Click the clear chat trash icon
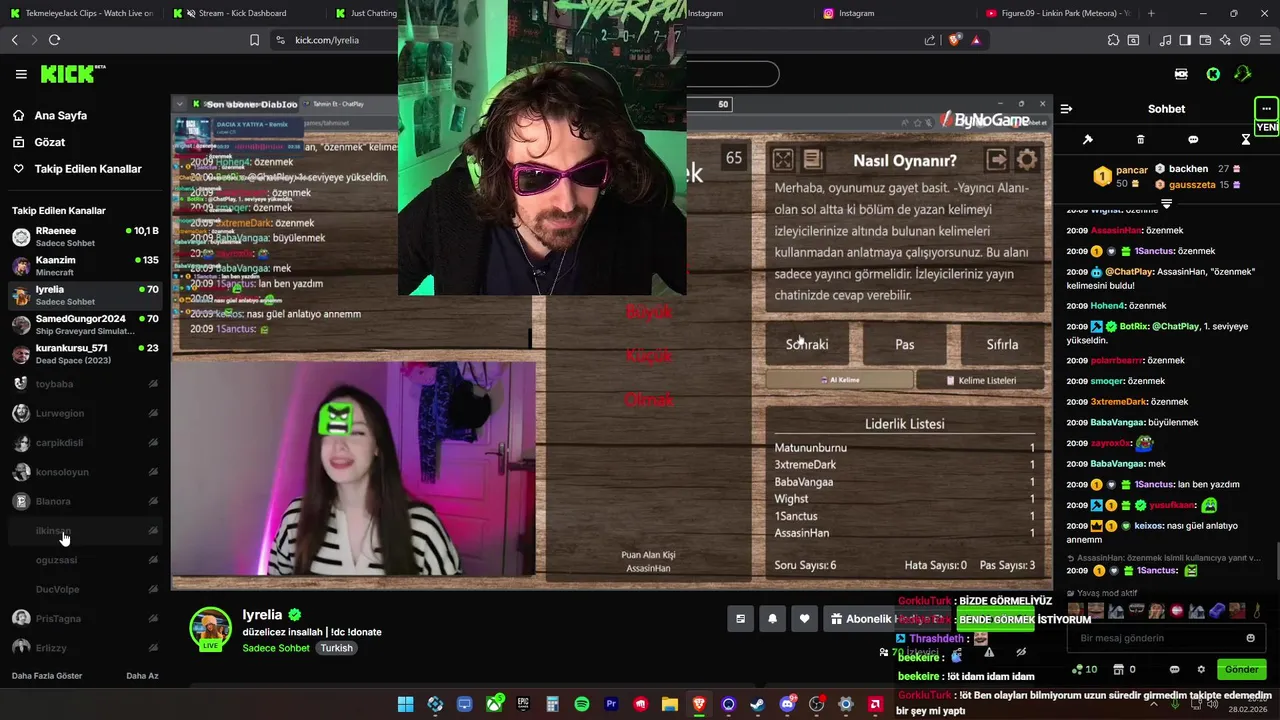 pyautogui.click(x=1140, y=140)
